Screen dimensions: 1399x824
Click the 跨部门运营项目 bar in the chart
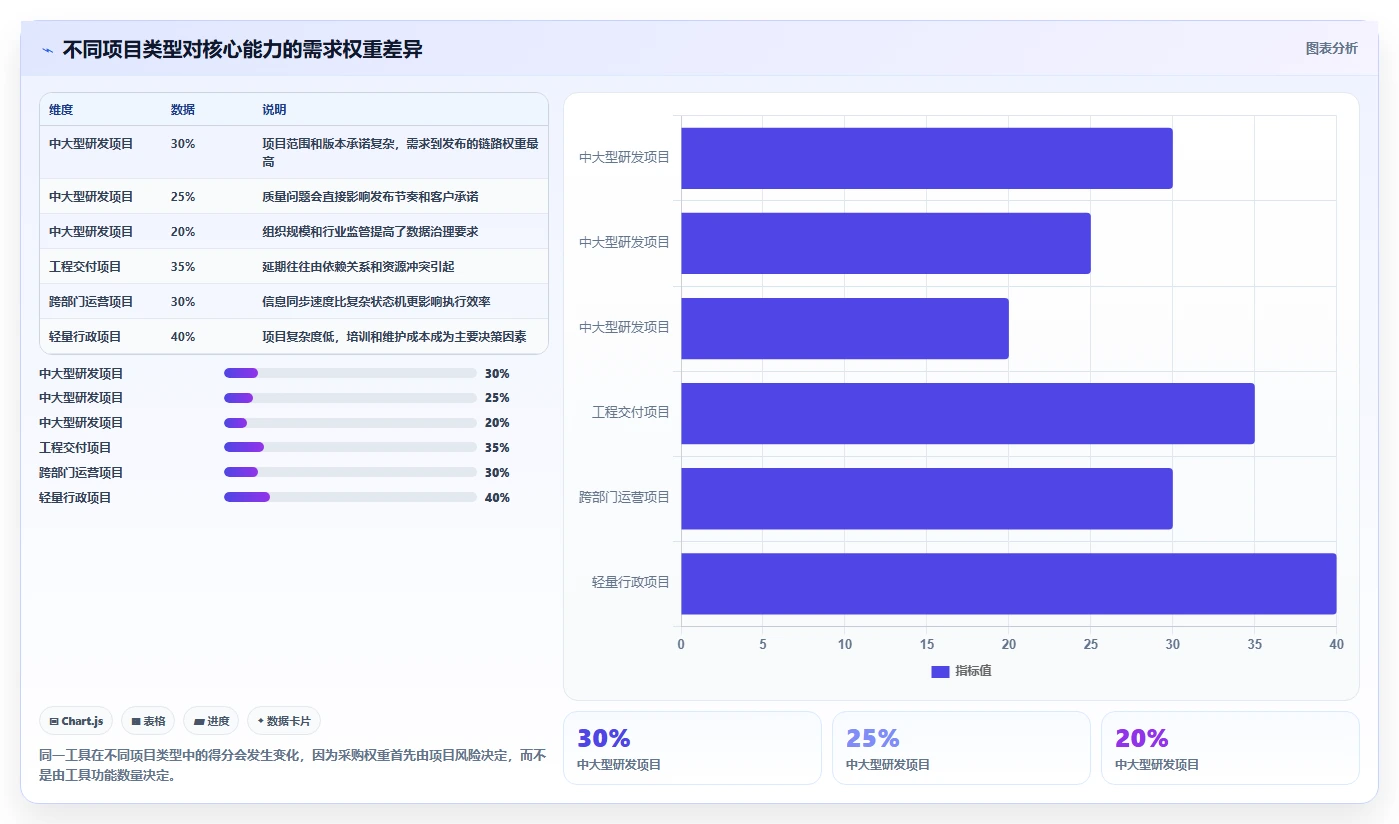(926, 498)
